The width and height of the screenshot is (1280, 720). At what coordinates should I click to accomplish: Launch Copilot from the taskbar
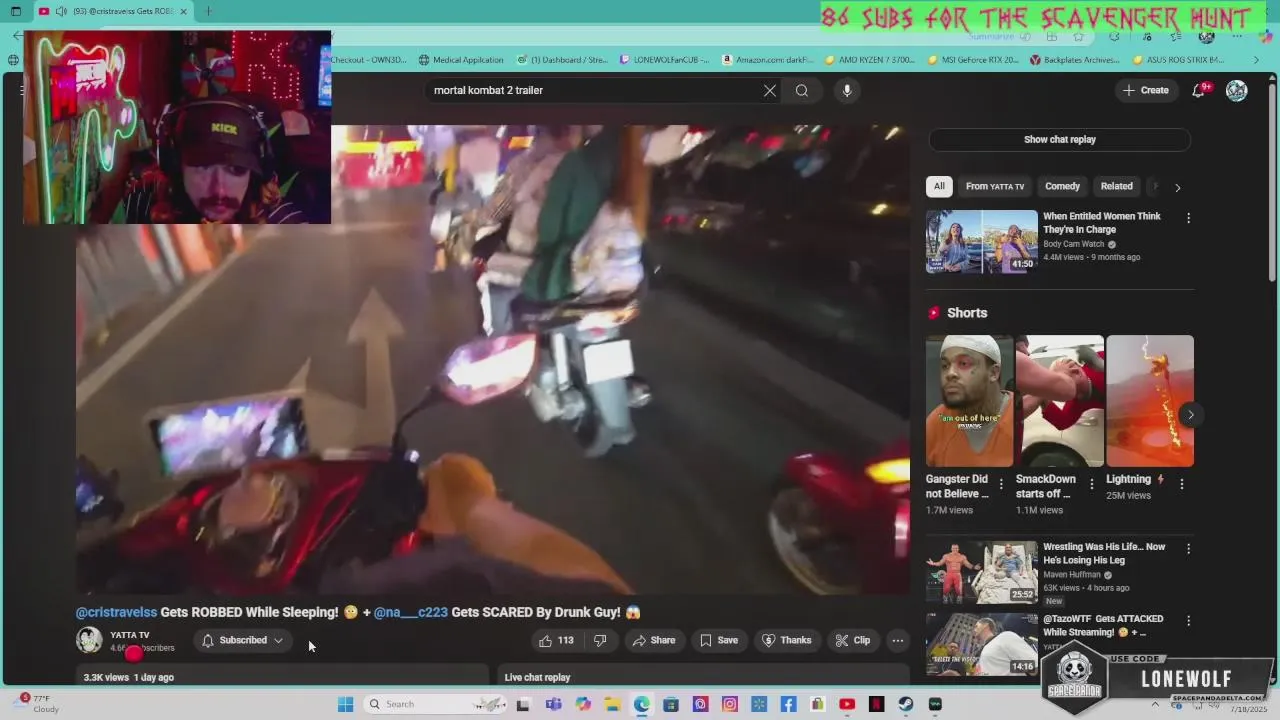coord(583,704)
